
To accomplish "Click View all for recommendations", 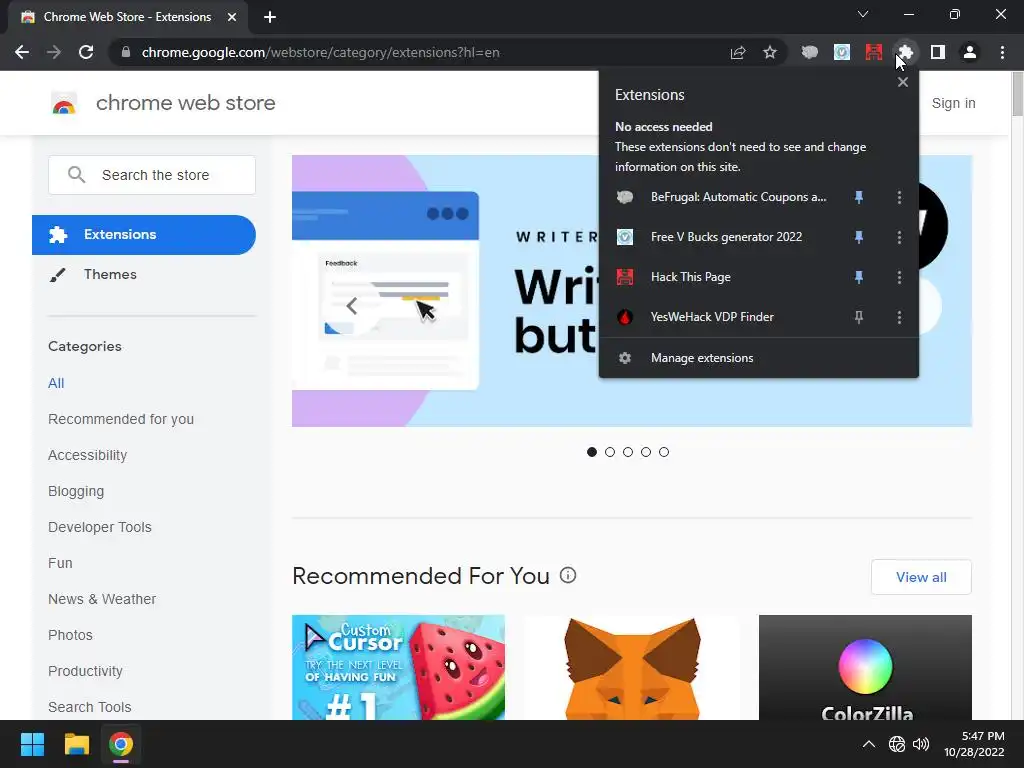I will coord(921,577).
